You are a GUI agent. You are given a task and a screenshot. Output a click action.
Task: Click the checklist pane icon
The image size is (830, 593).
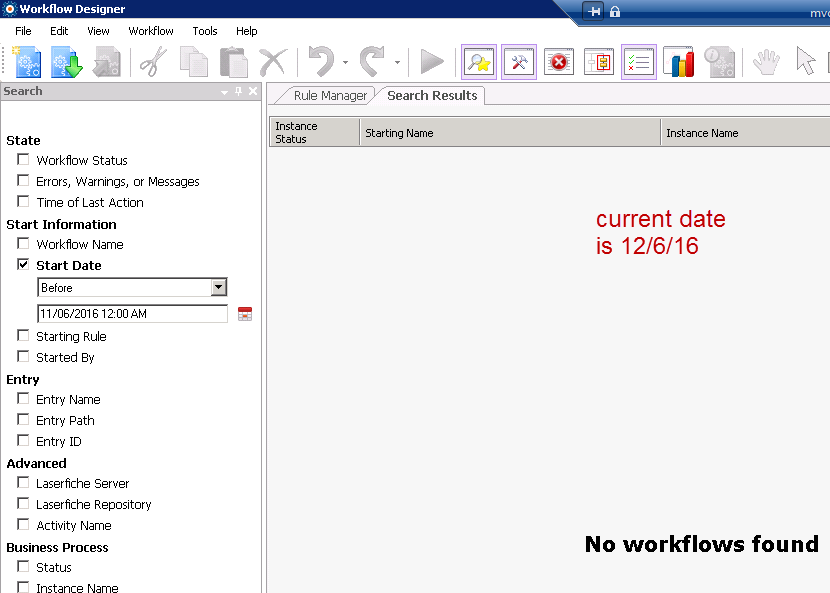[x=639, y=62]
